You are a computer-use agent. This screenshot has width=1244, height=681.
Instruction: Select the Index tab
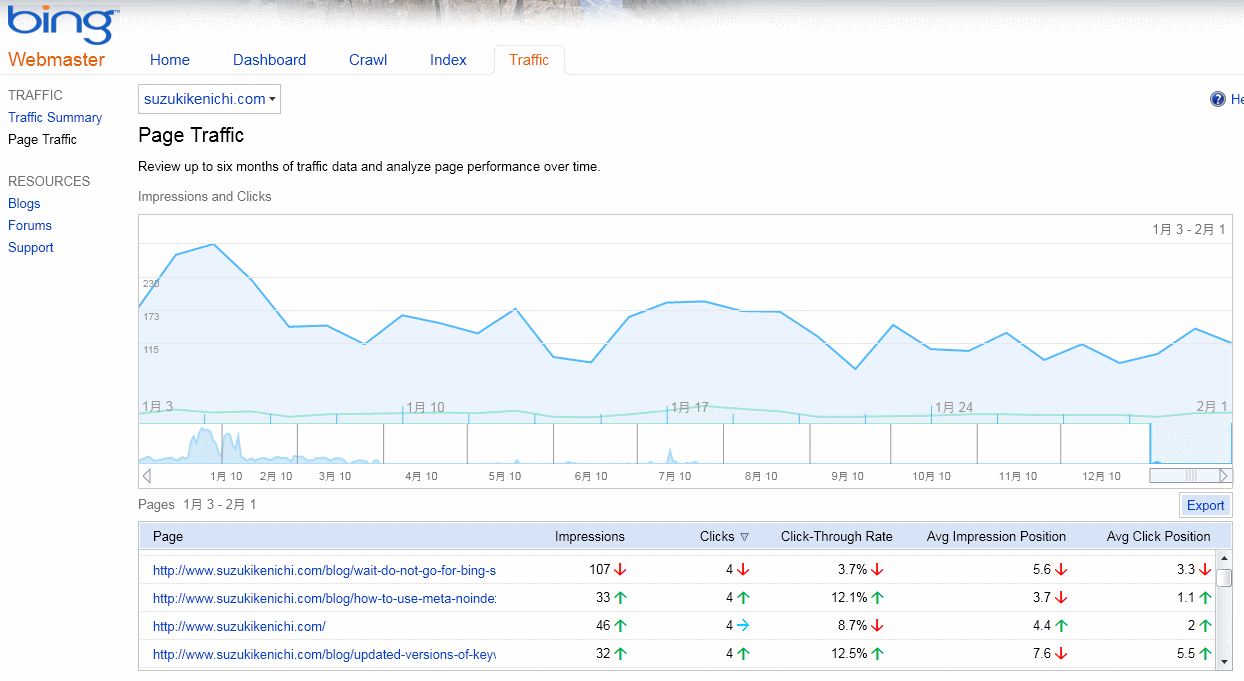click(448, 60)
